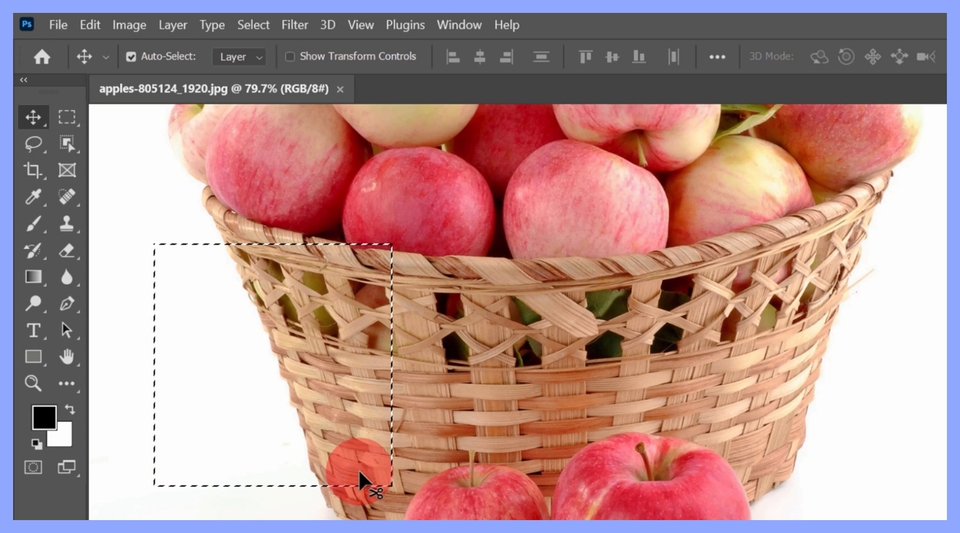Click 3D Rotate mode icon
The width and height of the screenshot is (960, 533).
click(x=819, y=57)
